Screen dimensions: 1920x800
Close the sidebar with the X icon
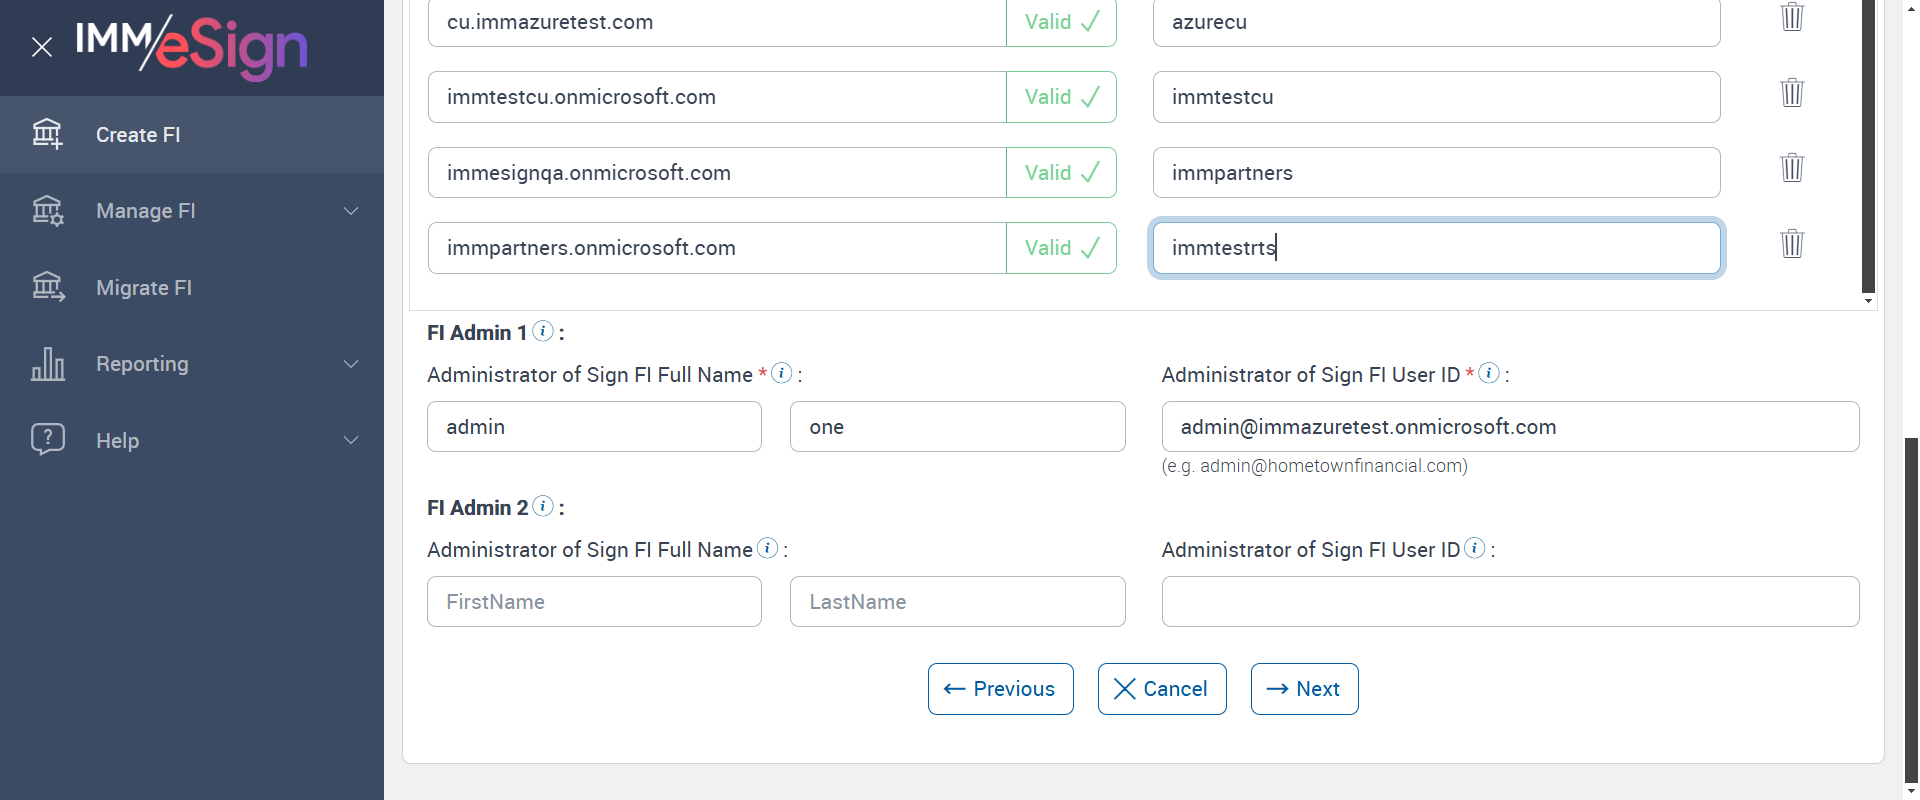(x=42, y=47)
